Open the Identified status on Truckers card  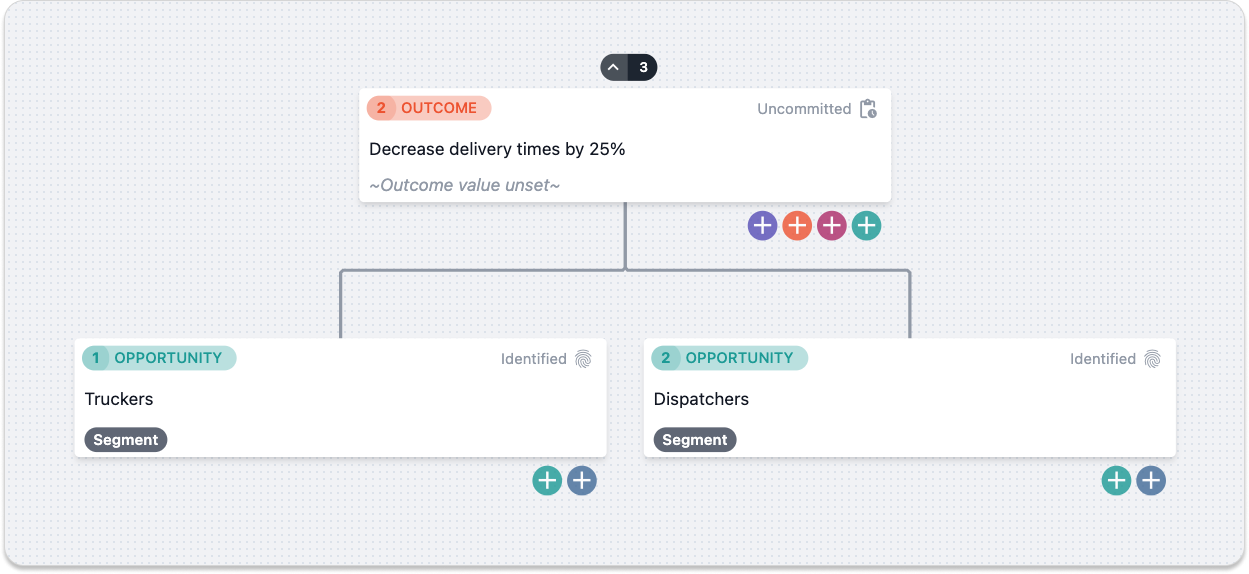point(534,359)
